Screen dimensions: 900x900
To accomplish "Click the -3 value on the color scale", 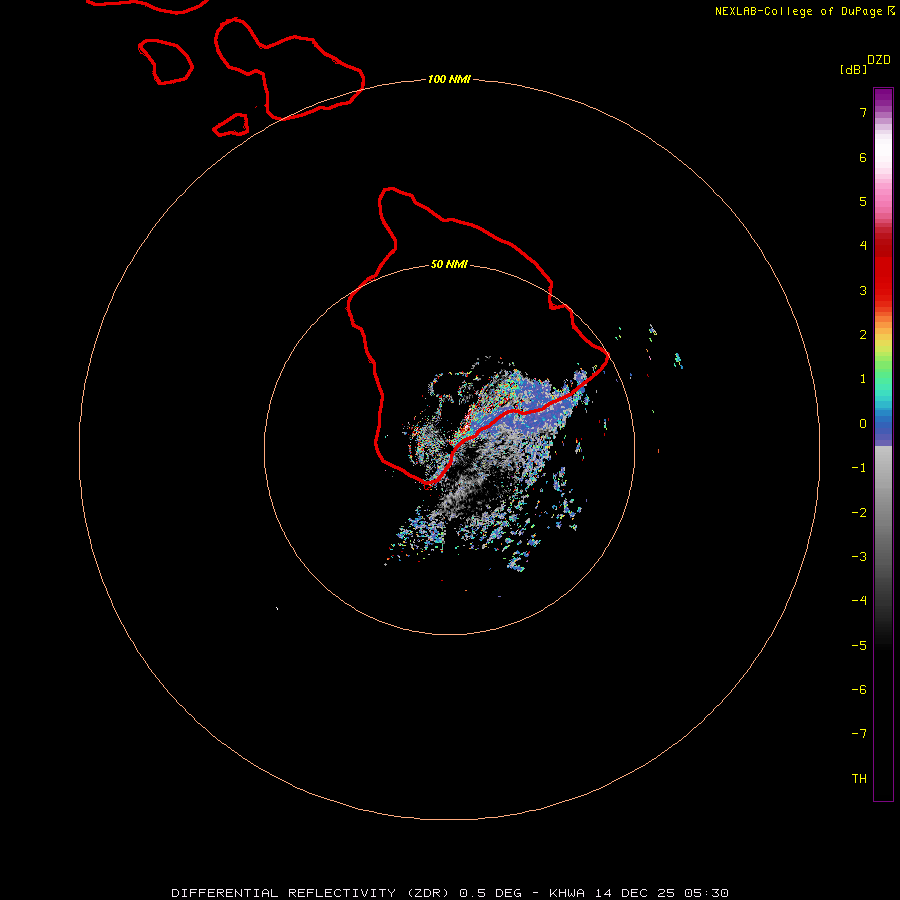I will point(859,557).
